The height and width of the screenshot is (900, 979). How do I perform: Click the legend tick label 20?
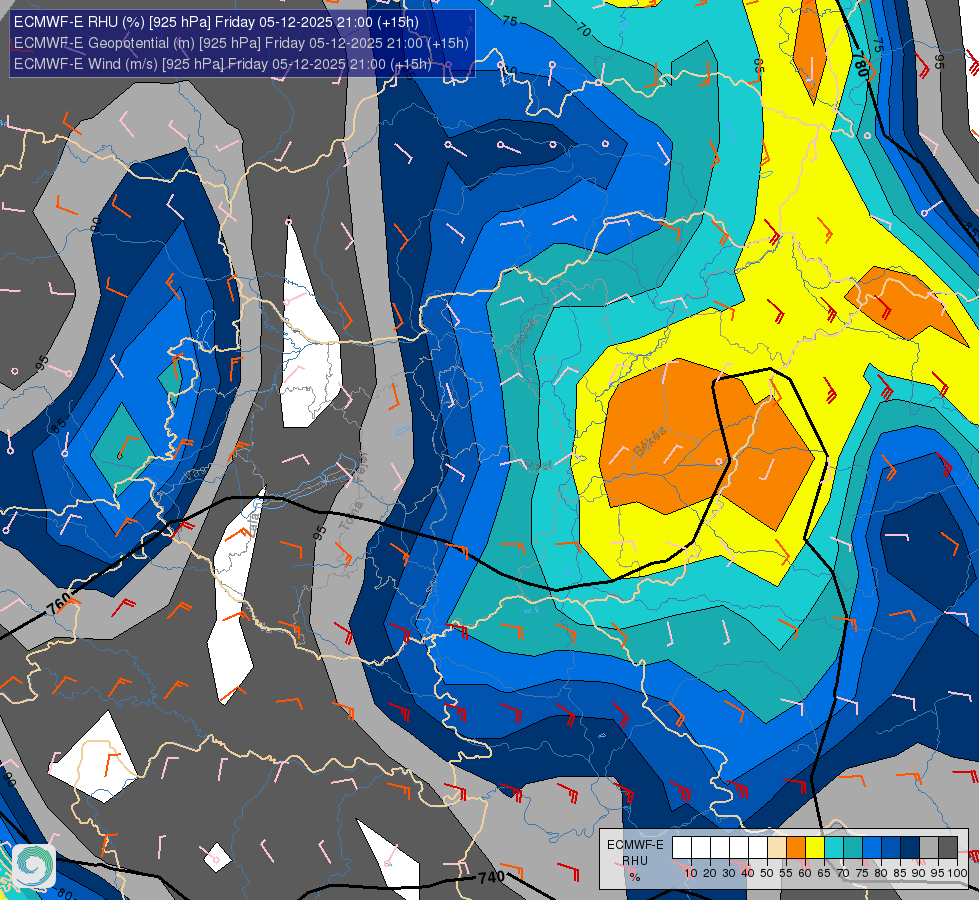pyautogui.click(x=710, y=873)
